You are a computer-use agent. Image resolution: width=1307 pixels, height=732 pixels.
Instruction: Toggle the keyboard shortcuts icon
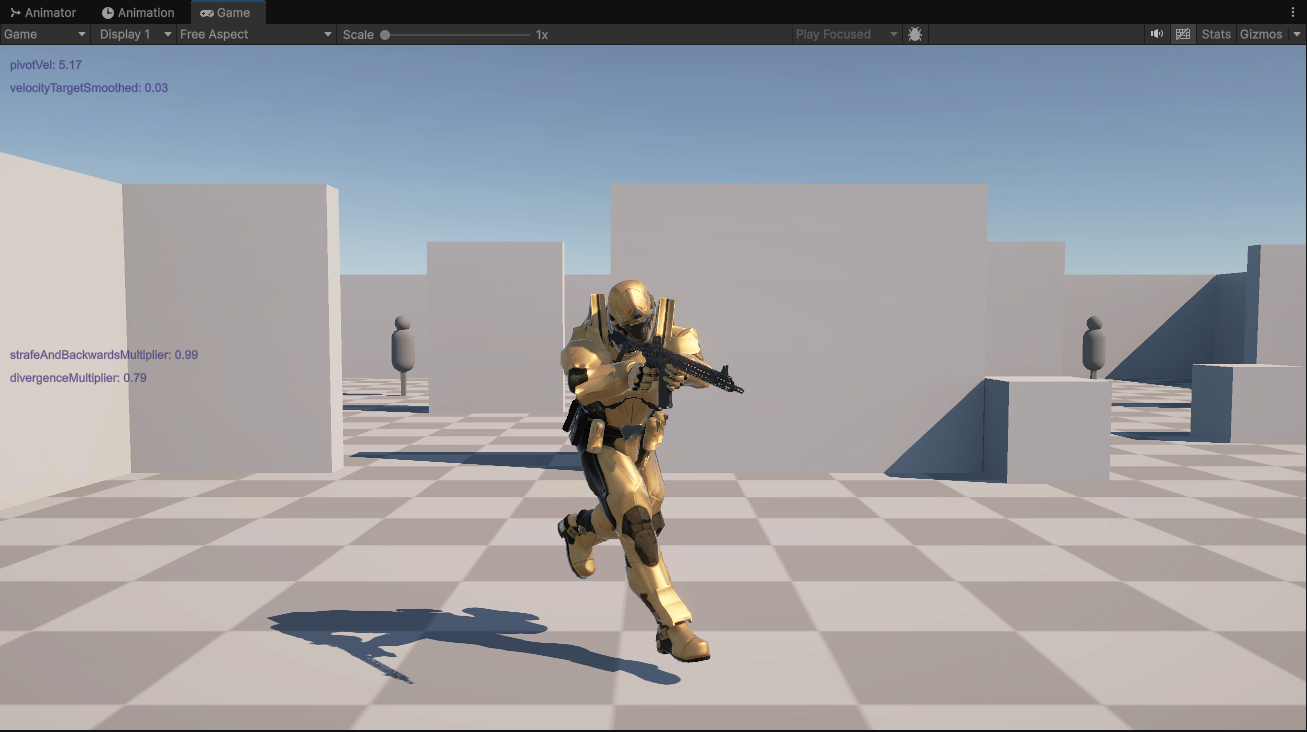[1183, 34]
